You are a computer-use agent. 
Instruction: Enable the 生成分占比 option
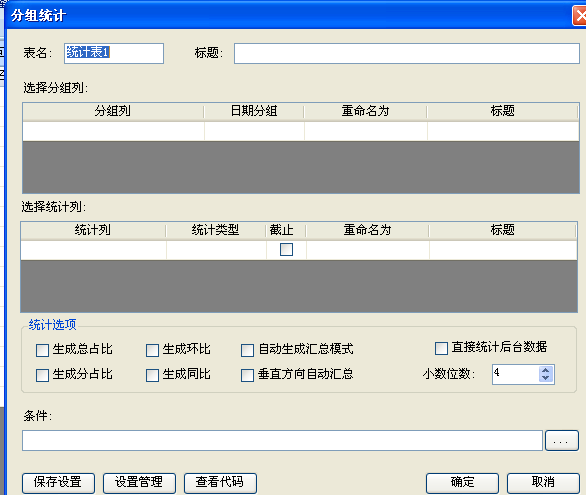(42, 375)
